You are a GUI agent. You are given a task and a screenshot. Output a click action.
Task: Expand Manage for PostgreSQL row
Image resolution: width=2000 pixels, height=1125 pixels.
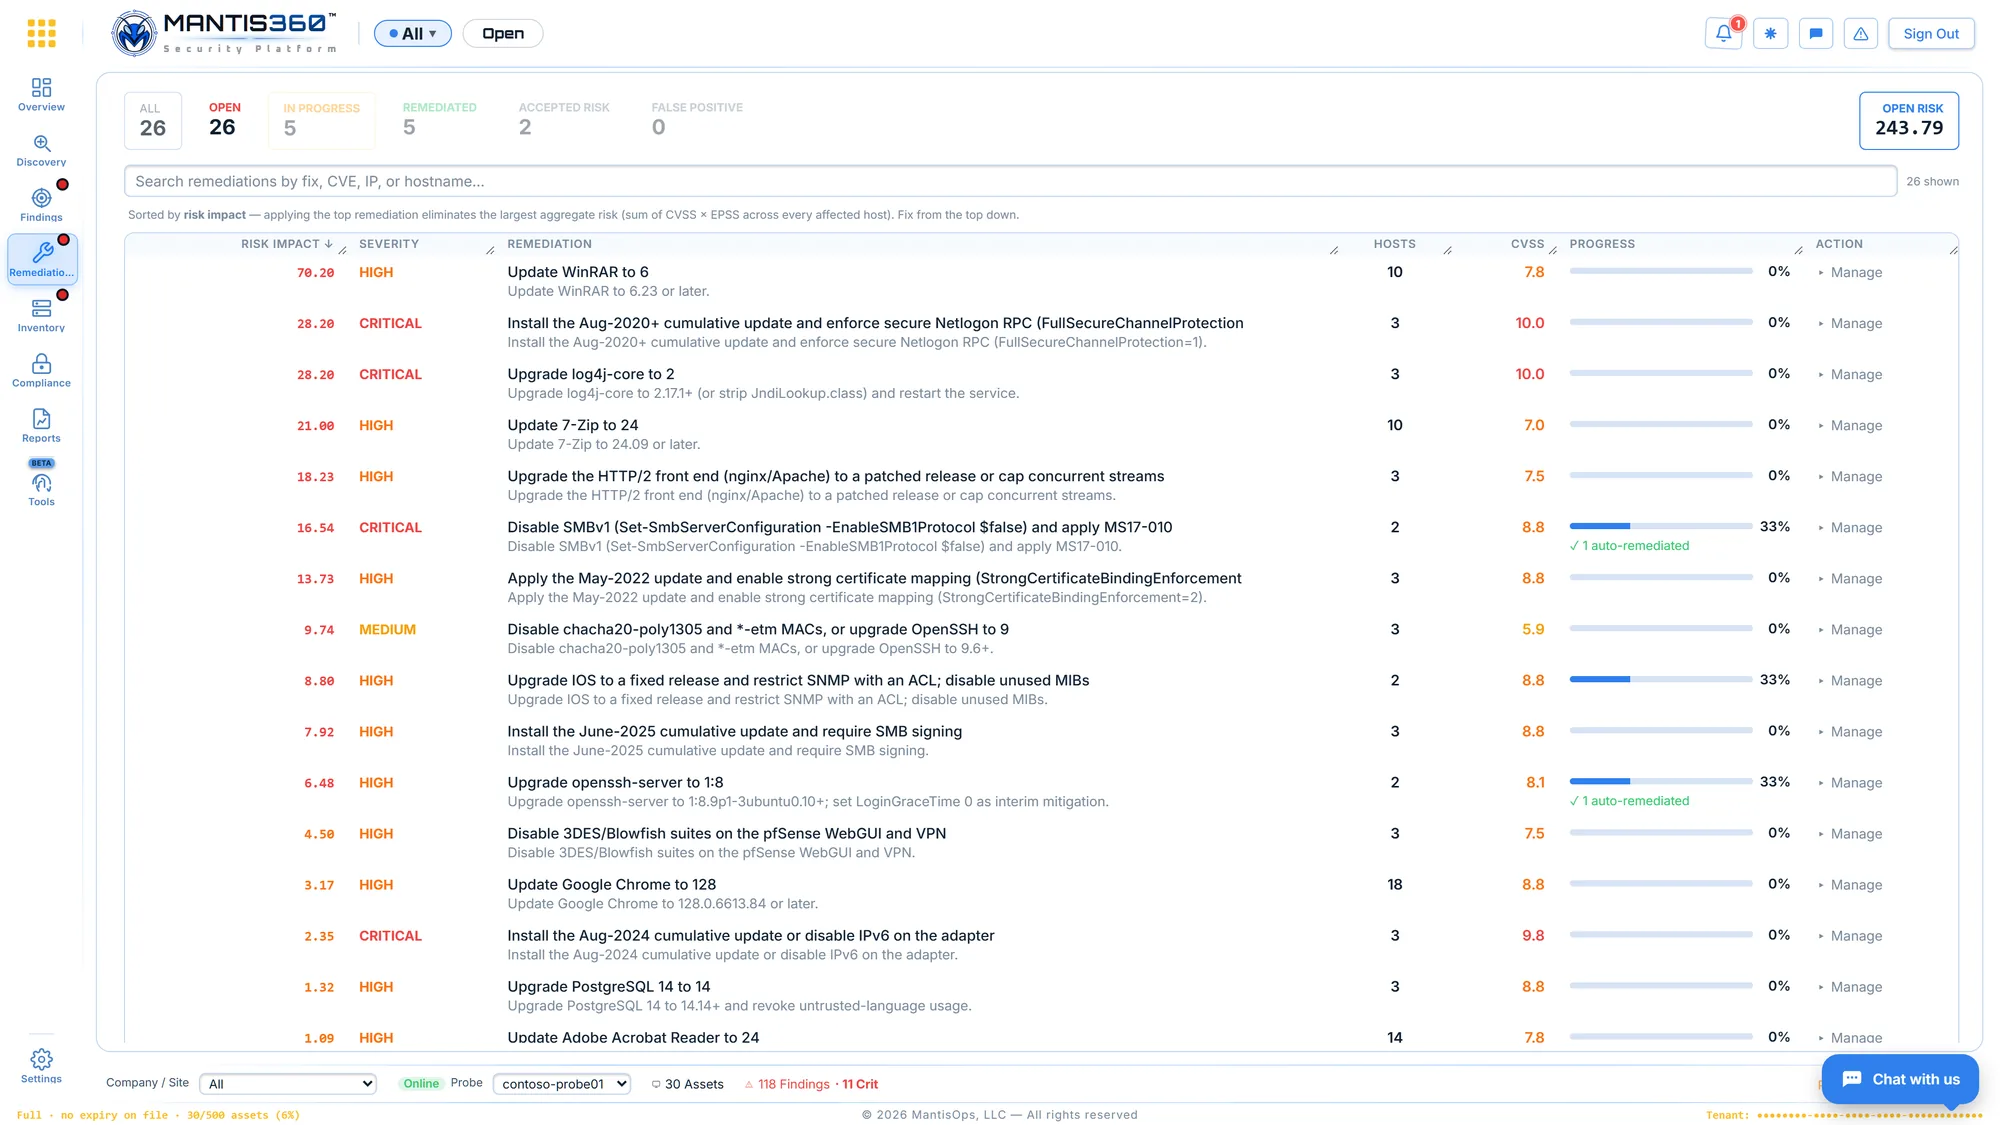coord(1850,987)
